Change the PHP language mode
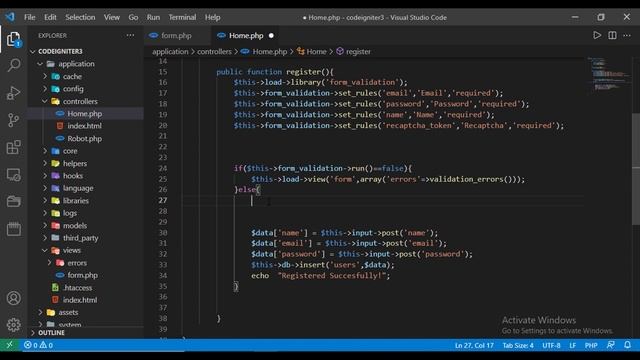This screenshot has height=360, width=640. pos(591,345)
